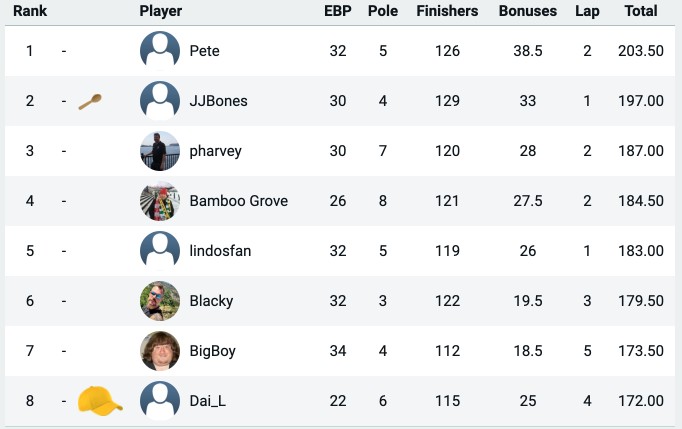Viewport: 682px width, 429px height.
Task: Open Pete's default avatar icon
Action: click(x=160, y=51)
